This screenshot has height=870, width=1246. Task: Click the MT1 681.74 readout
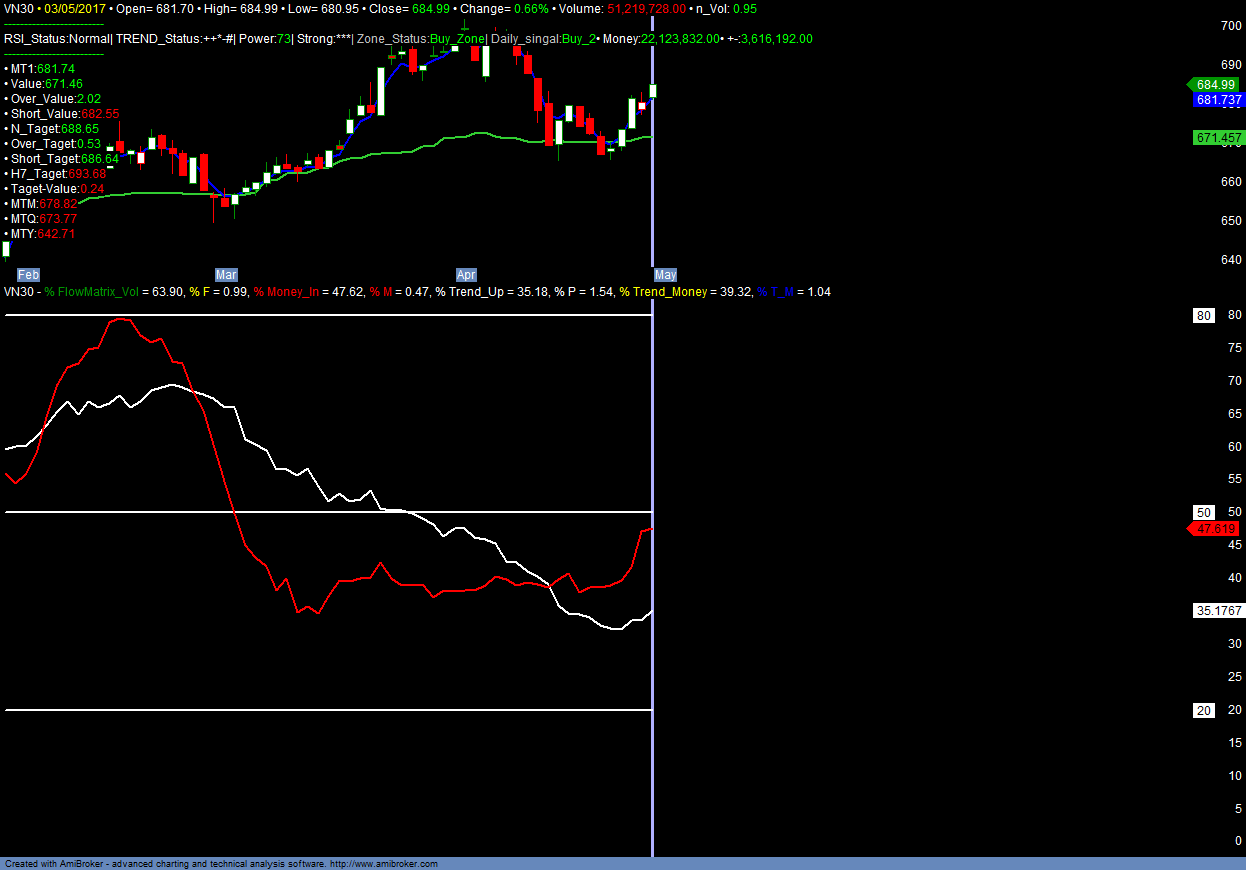(42, 69)
